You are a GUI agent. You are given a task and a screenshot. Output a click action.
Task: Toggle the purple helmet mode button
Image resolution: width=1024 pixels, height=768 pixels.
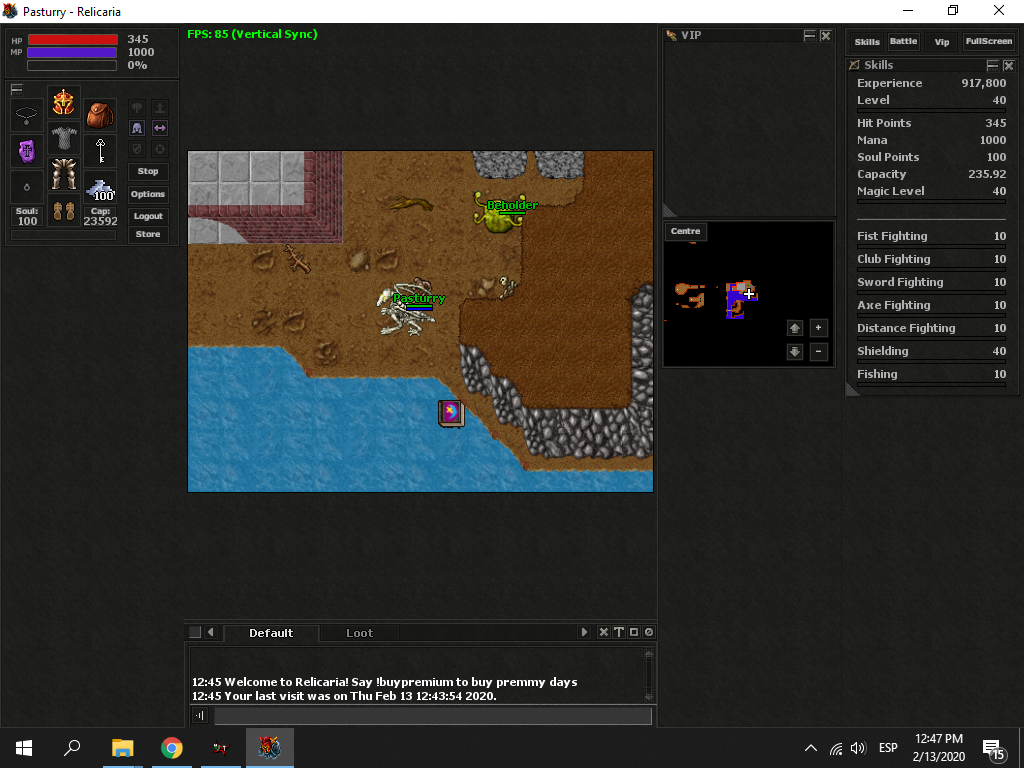point(136,128)
